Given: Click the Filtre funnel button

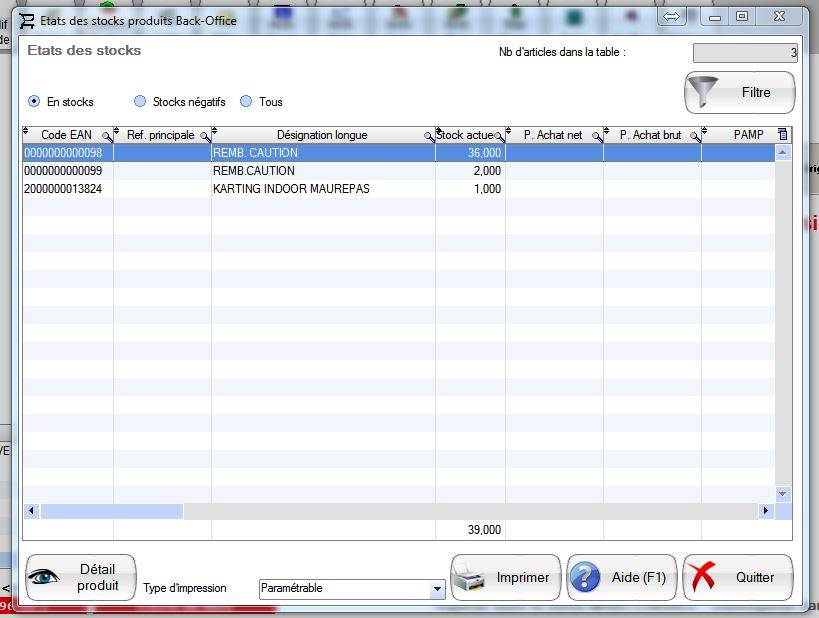Looking at the screenshot, I should point(739,93).
